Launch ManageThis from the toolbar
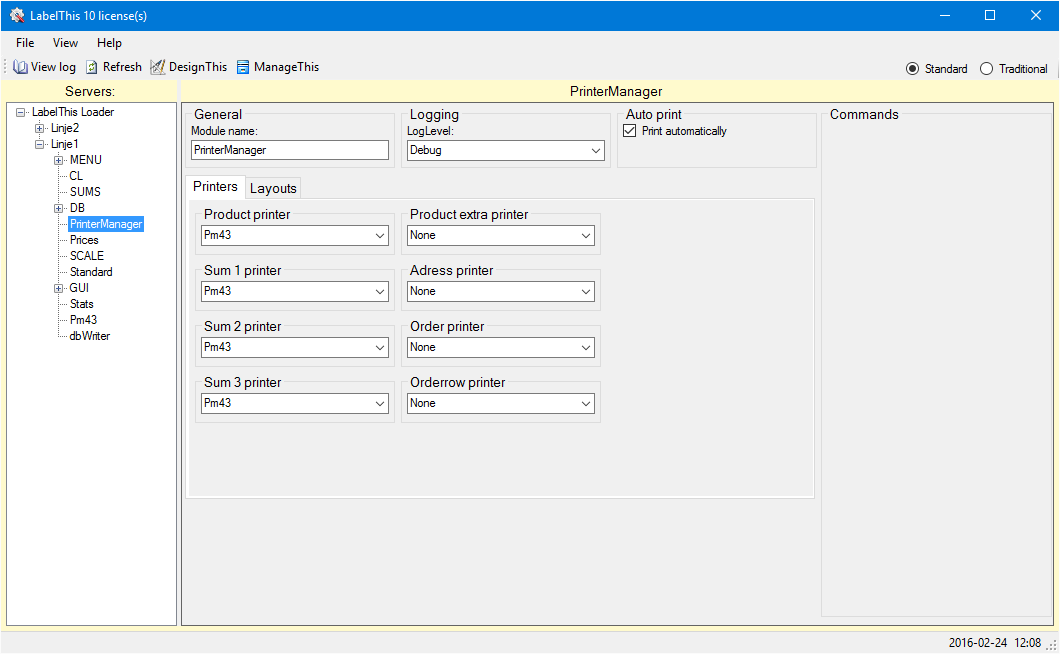 243,67
